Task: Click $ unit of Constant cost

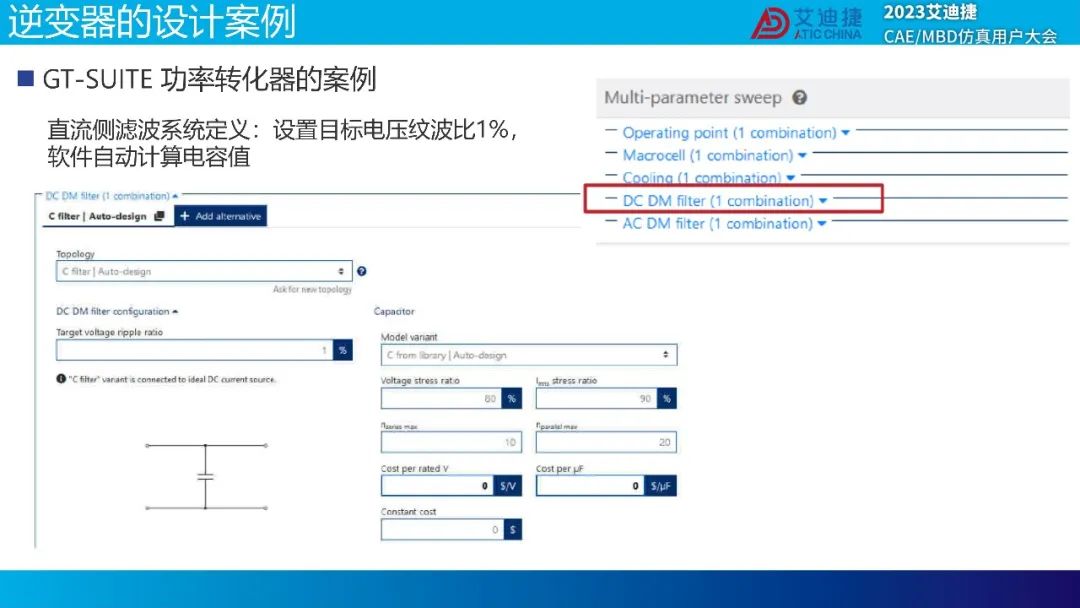Action: [x=513, y=530]
